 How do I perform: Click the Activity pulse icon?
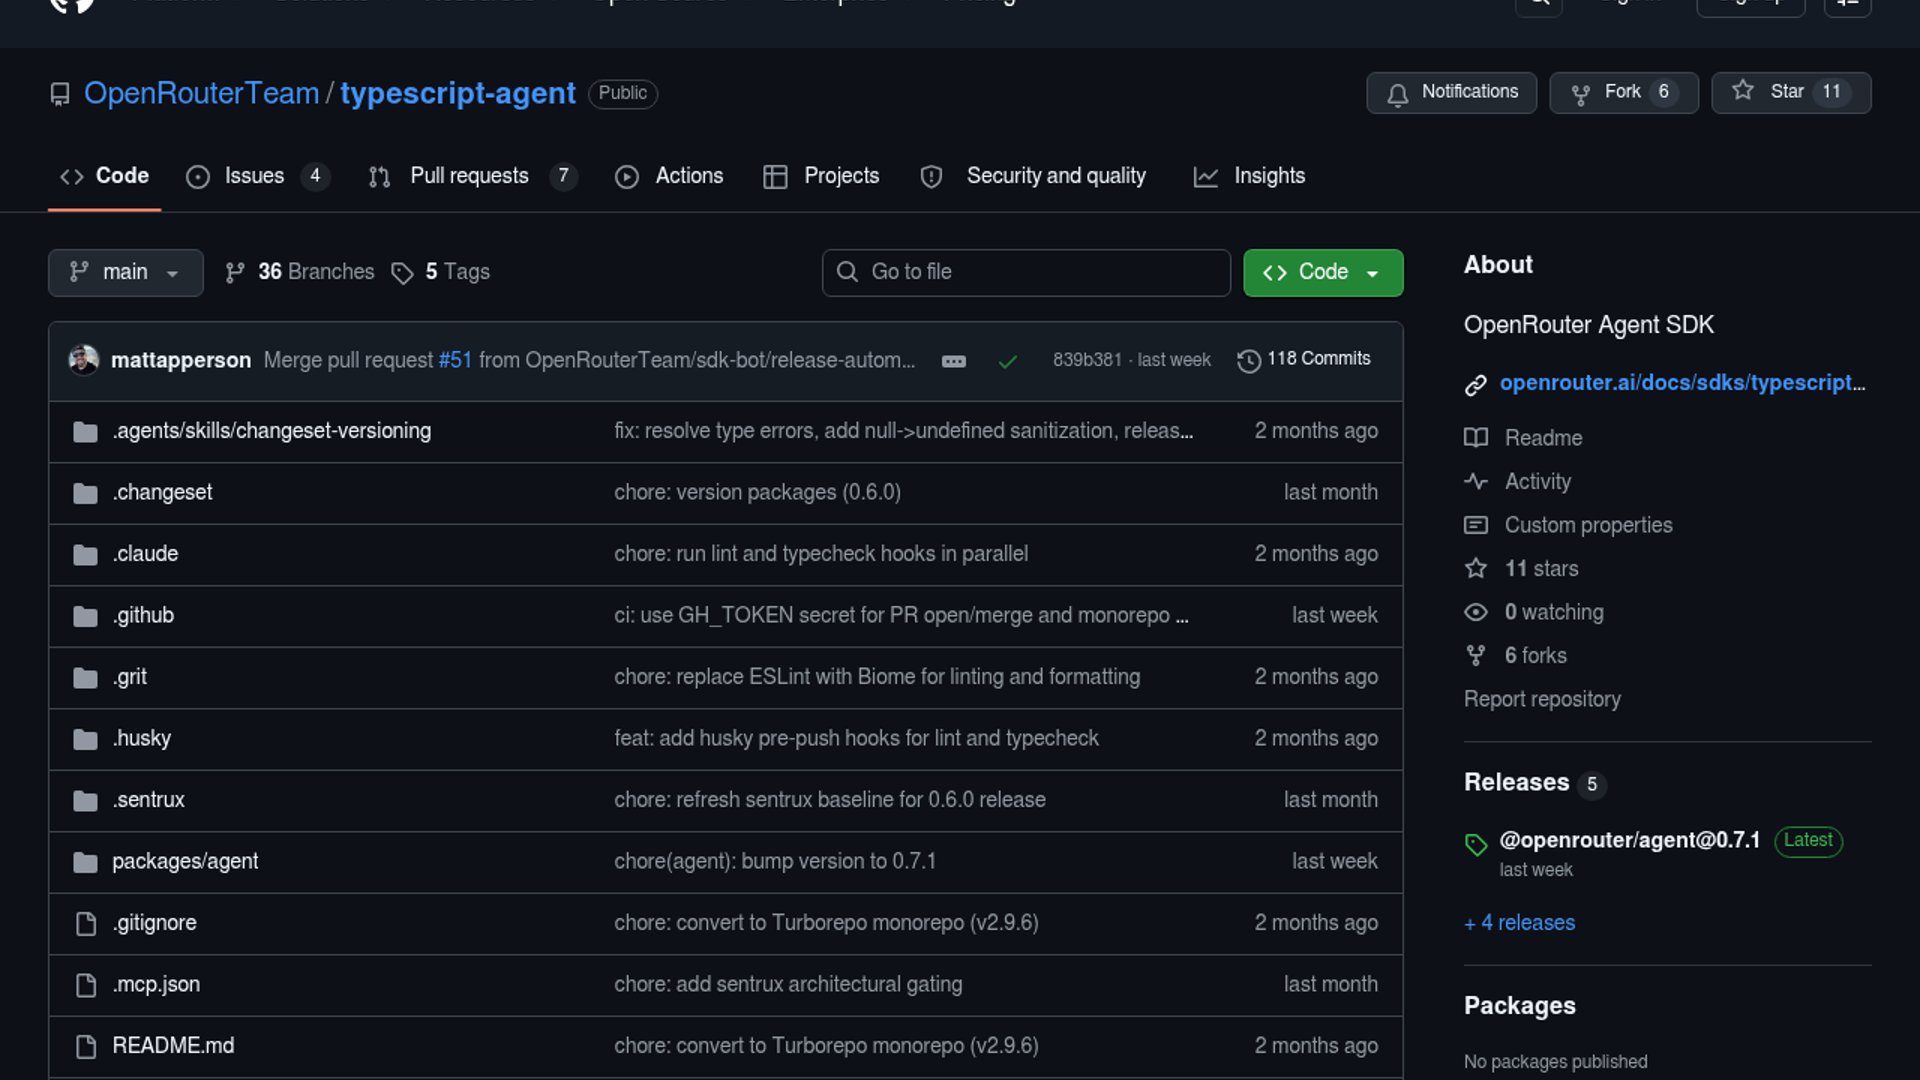(x=1476, y=482)
